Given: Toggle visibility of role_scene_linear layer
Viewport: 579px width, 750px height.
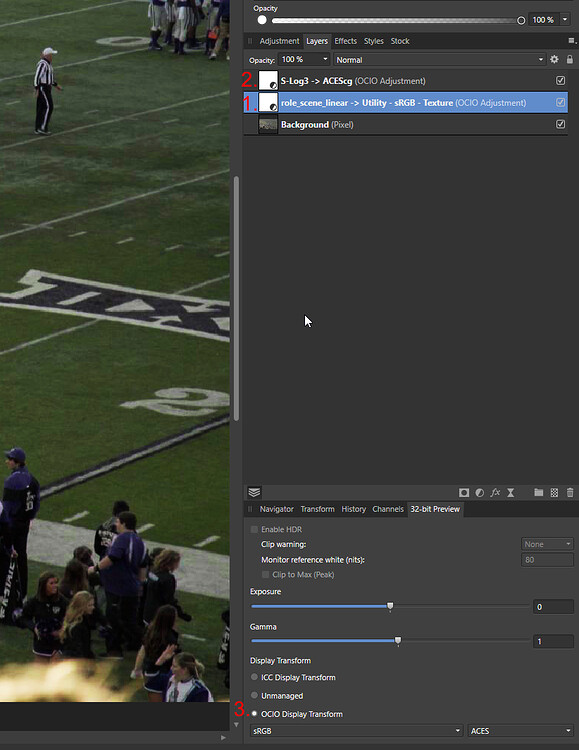Looking at the screenshot, I should click(560, 102).
